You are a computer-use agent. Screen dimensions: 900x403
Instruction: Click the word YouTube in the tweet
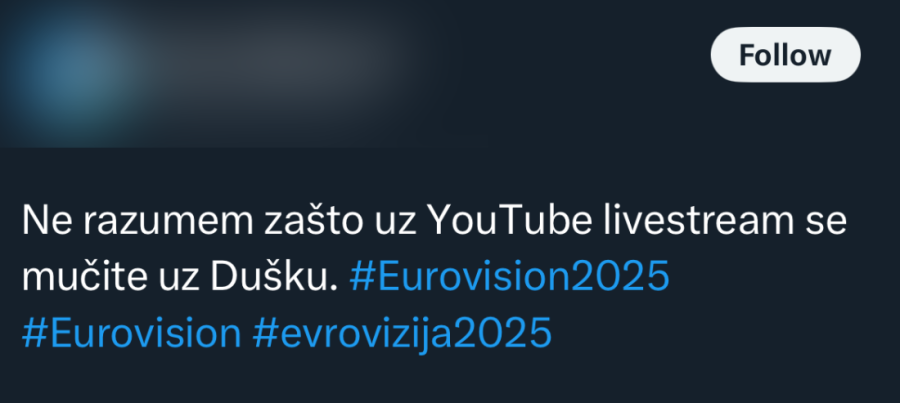(509, 221)
